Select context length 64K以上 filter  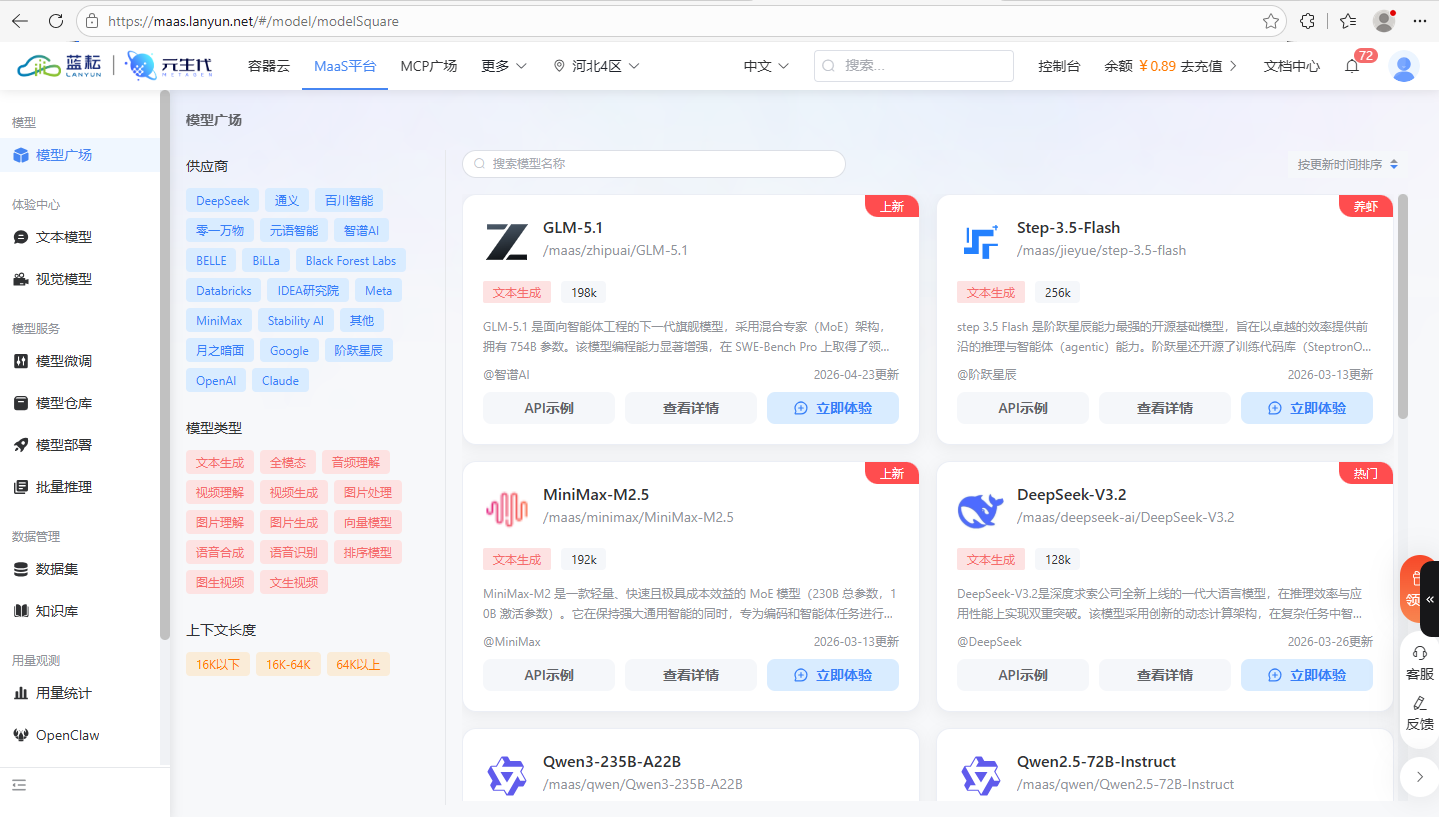358,664
